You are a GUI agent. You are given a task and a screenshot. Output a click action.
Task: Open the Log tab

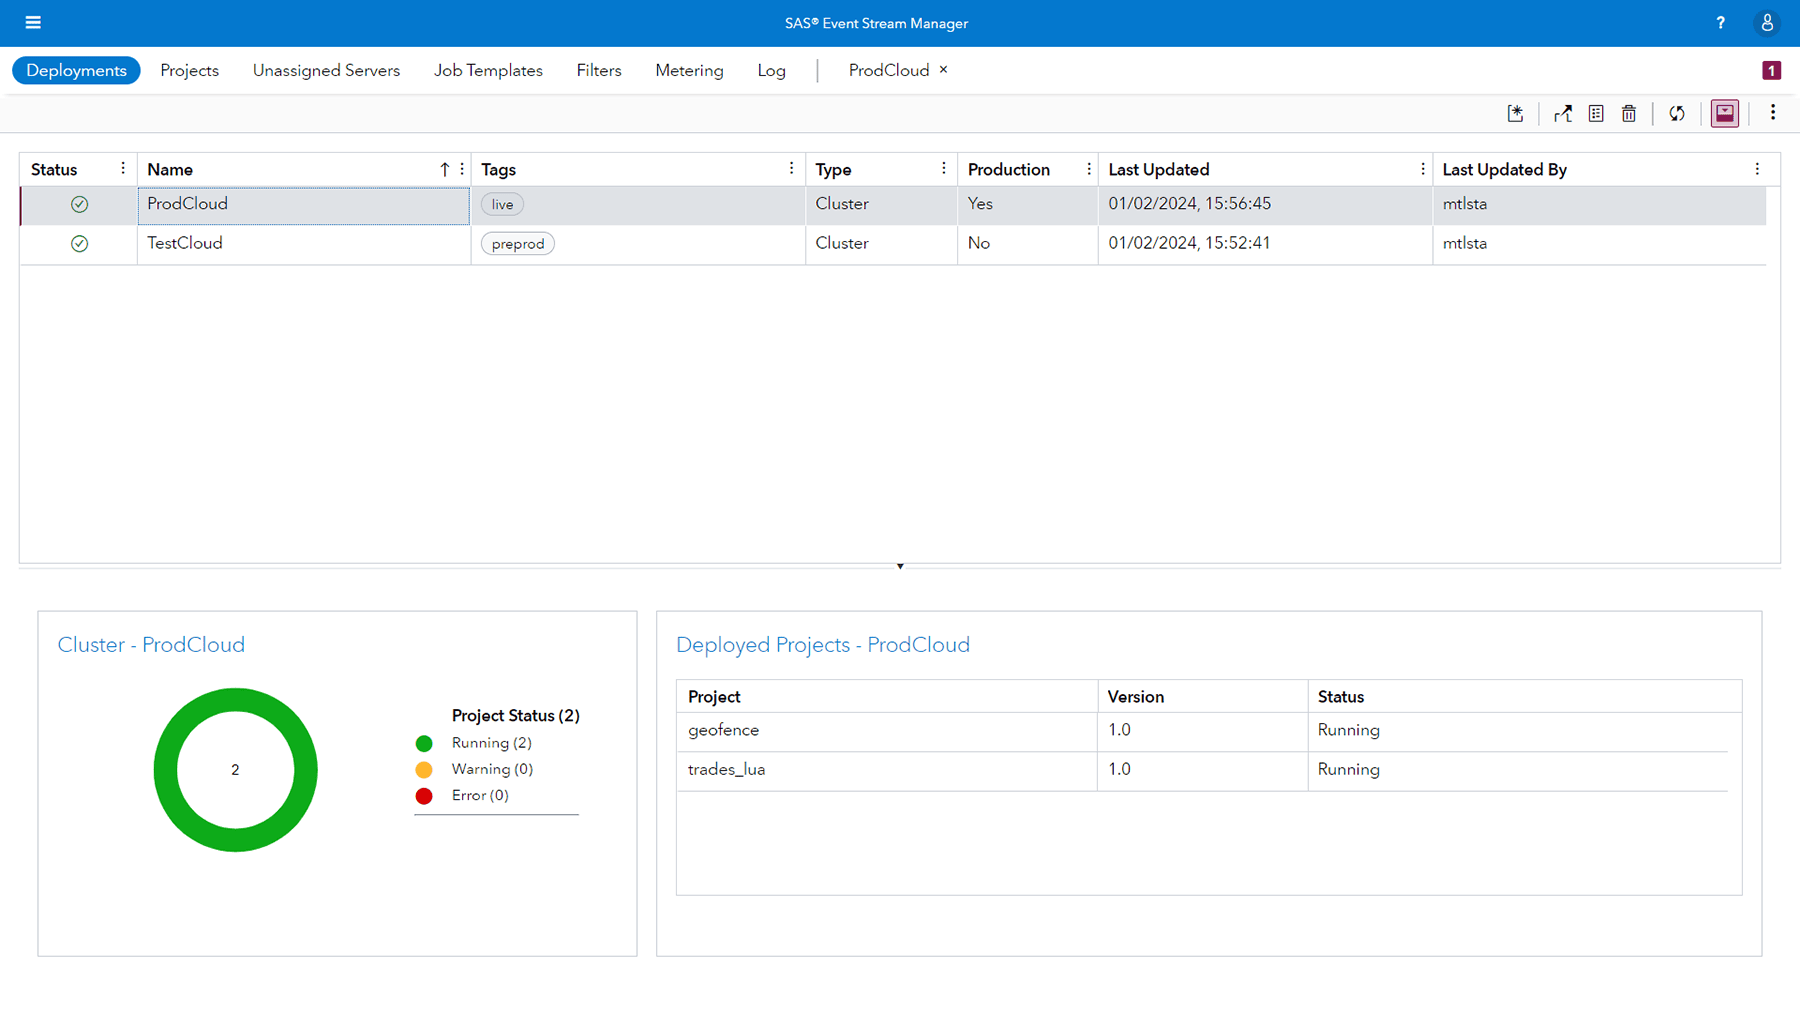click(x=771, y=70)
